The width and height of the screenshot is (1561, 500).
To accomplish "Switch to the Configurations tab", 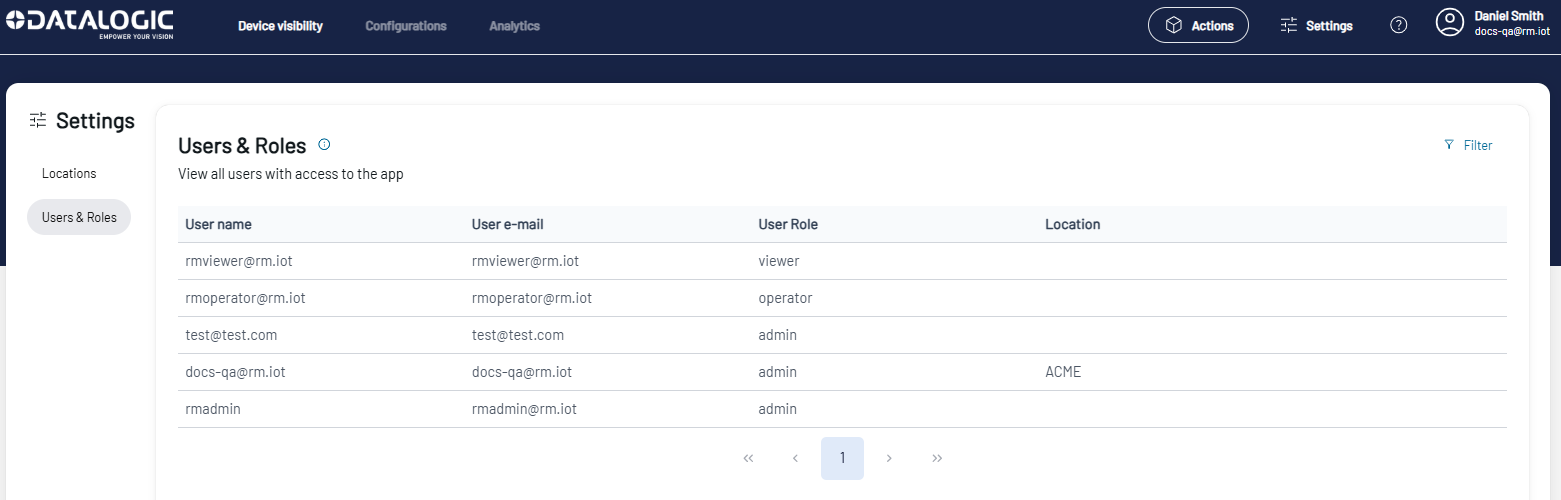I will tap(406, 26).
